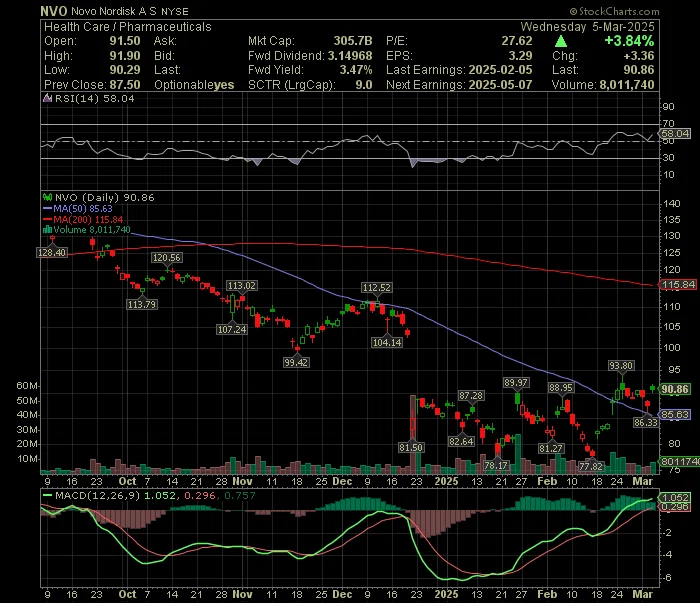This screenshot has width=700, height=603.
Task: Click the RSI(14) indicator icon
Action: [x=47, y=99]
